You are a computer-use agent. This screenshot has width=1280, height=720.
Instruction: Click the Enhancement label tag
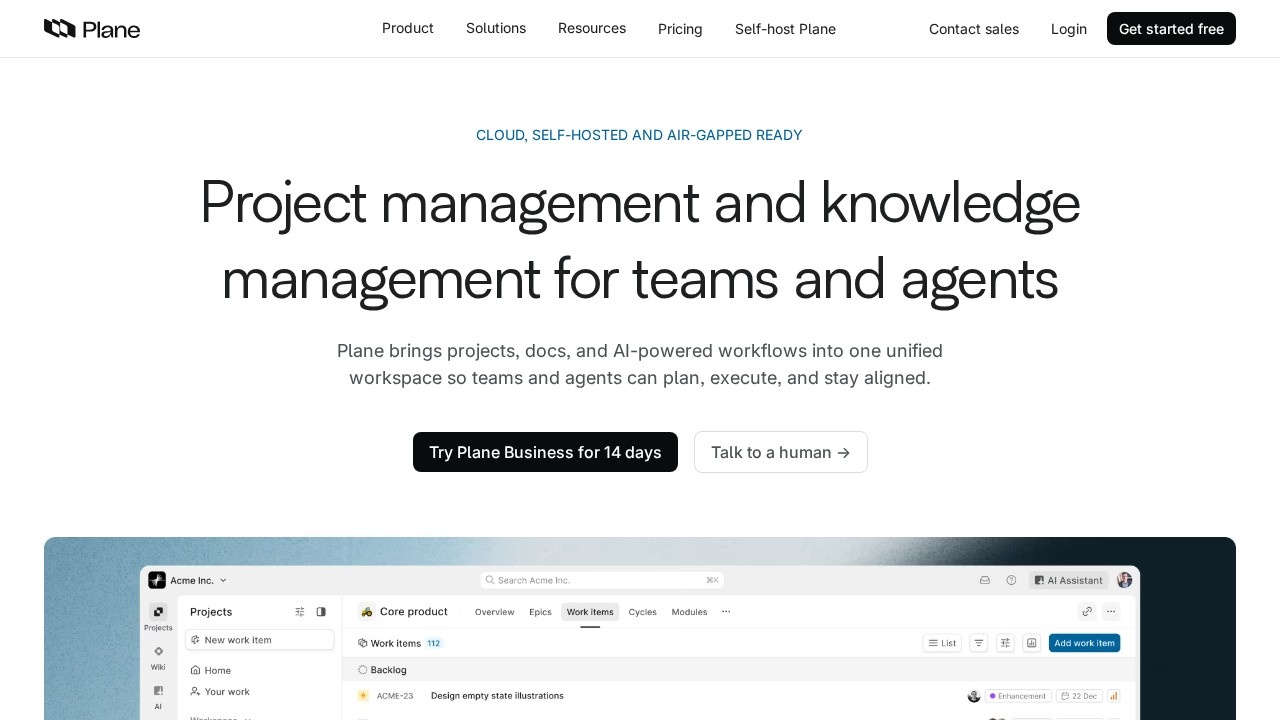coord(1018,696)
